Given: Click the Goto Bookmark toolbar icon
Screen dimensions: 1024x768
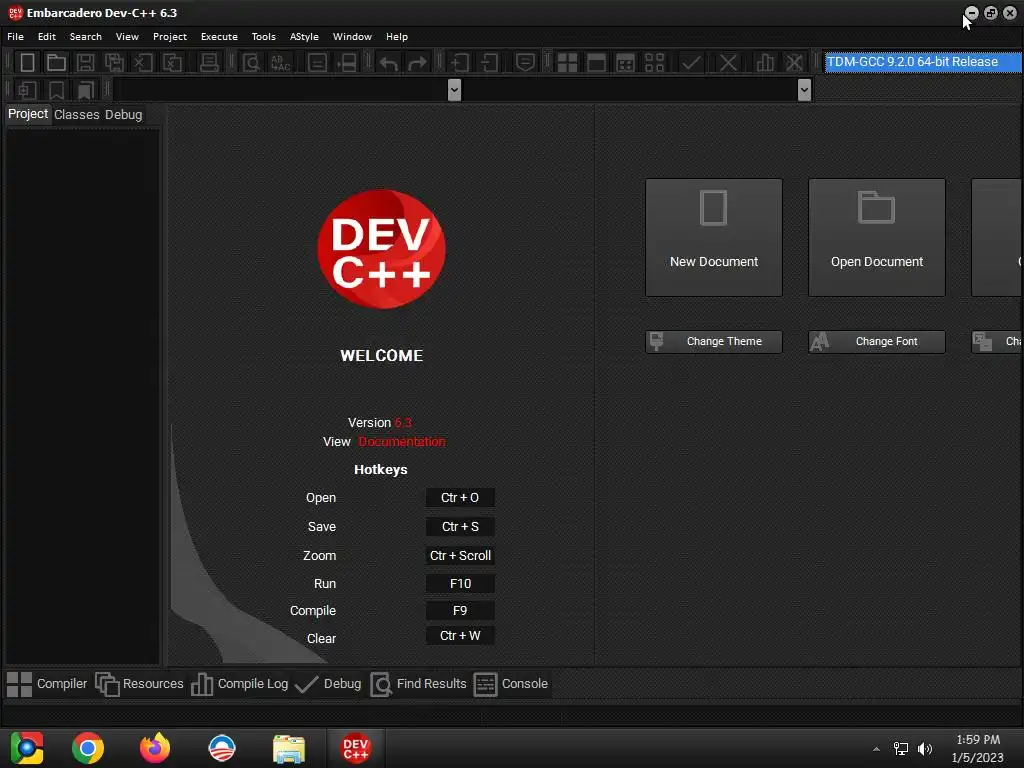Looking at the screenshot, I should (86, 90).
